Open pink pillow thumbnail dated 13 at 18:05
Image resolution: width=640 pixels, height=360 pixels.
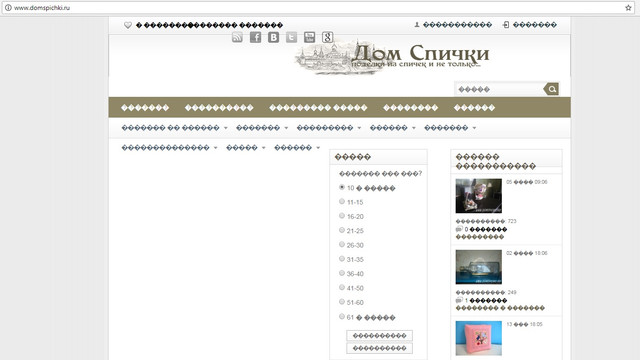click(478, 338)
